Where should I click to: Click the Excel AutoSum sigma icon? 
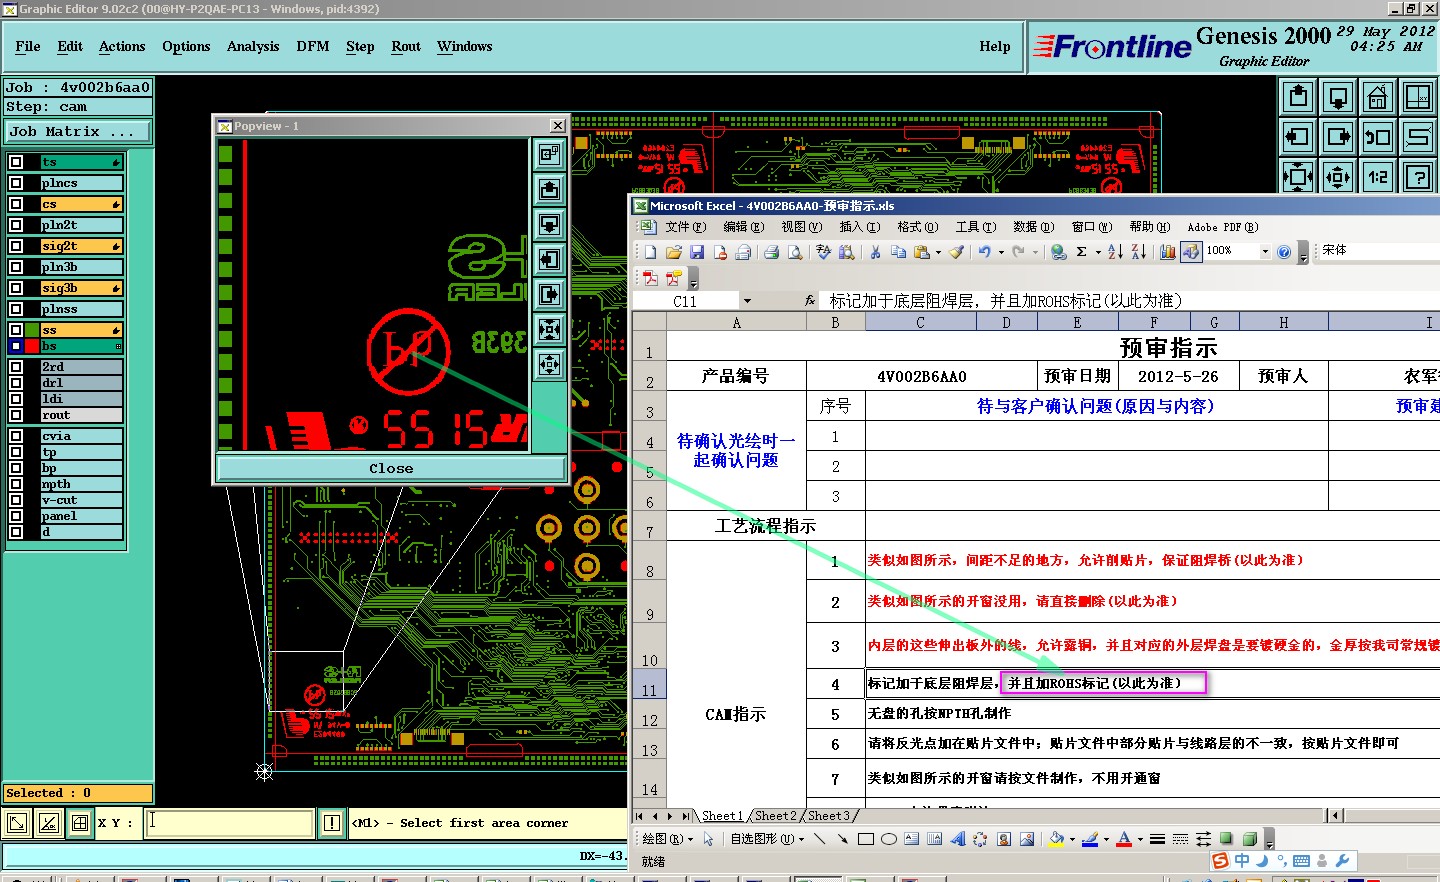[x=1081, y=252]
